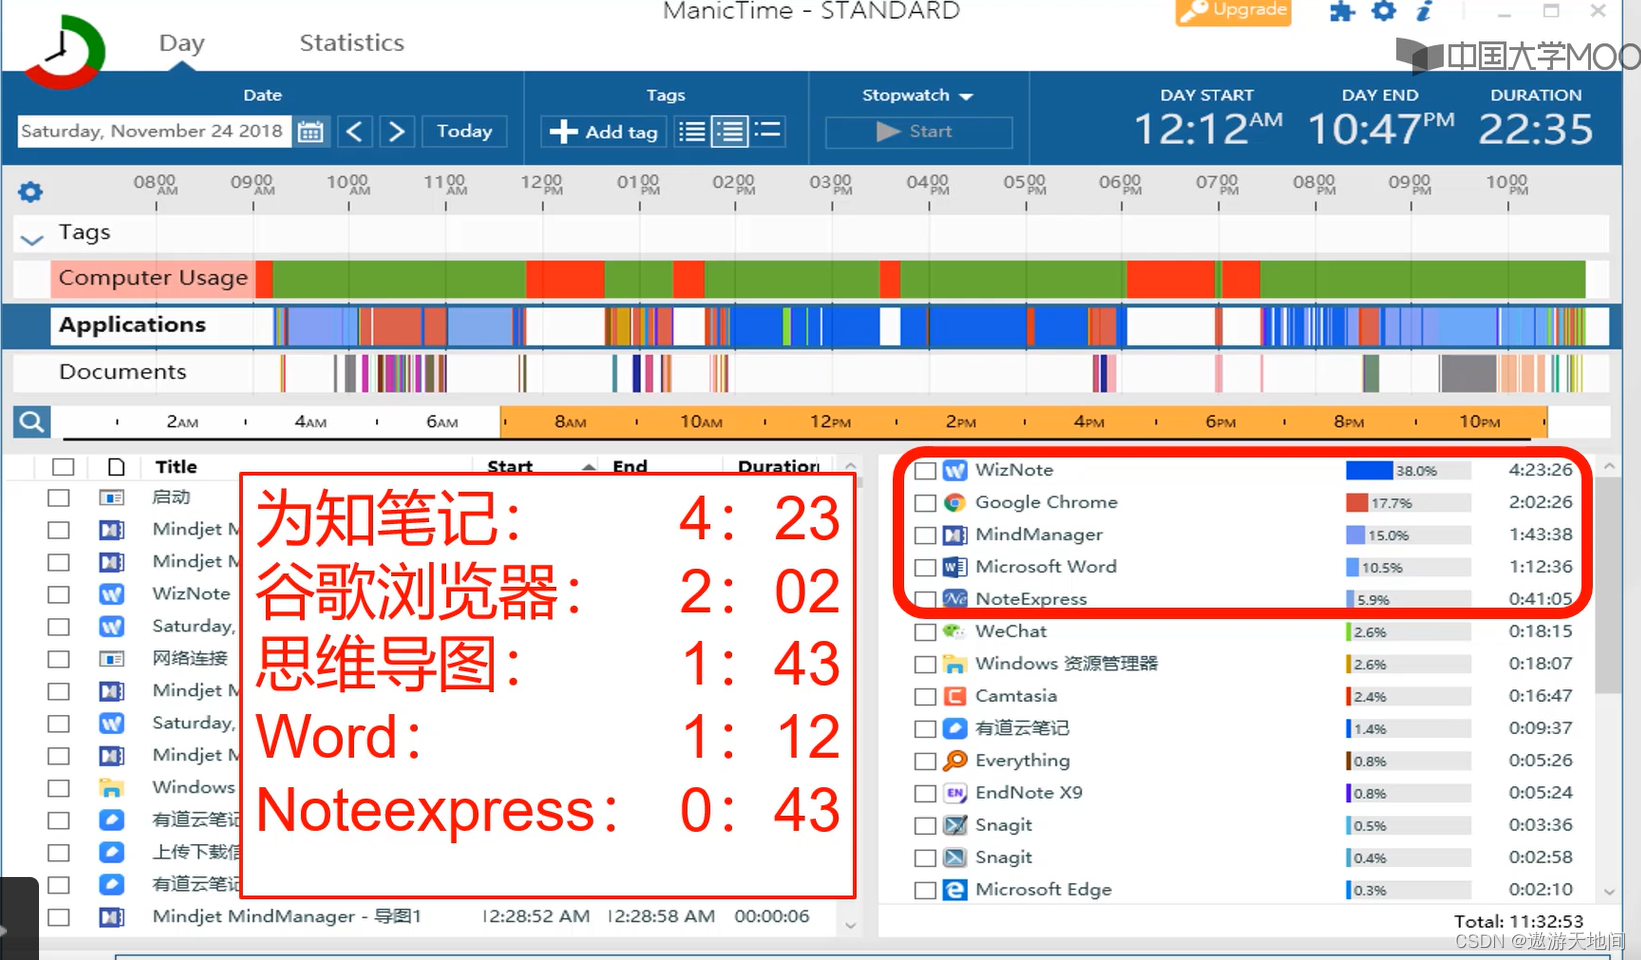Select the middle detailed tag list icon
The height and width of the screenshot is (960, 1641).
pyautogui.click(x=730, y=131)
